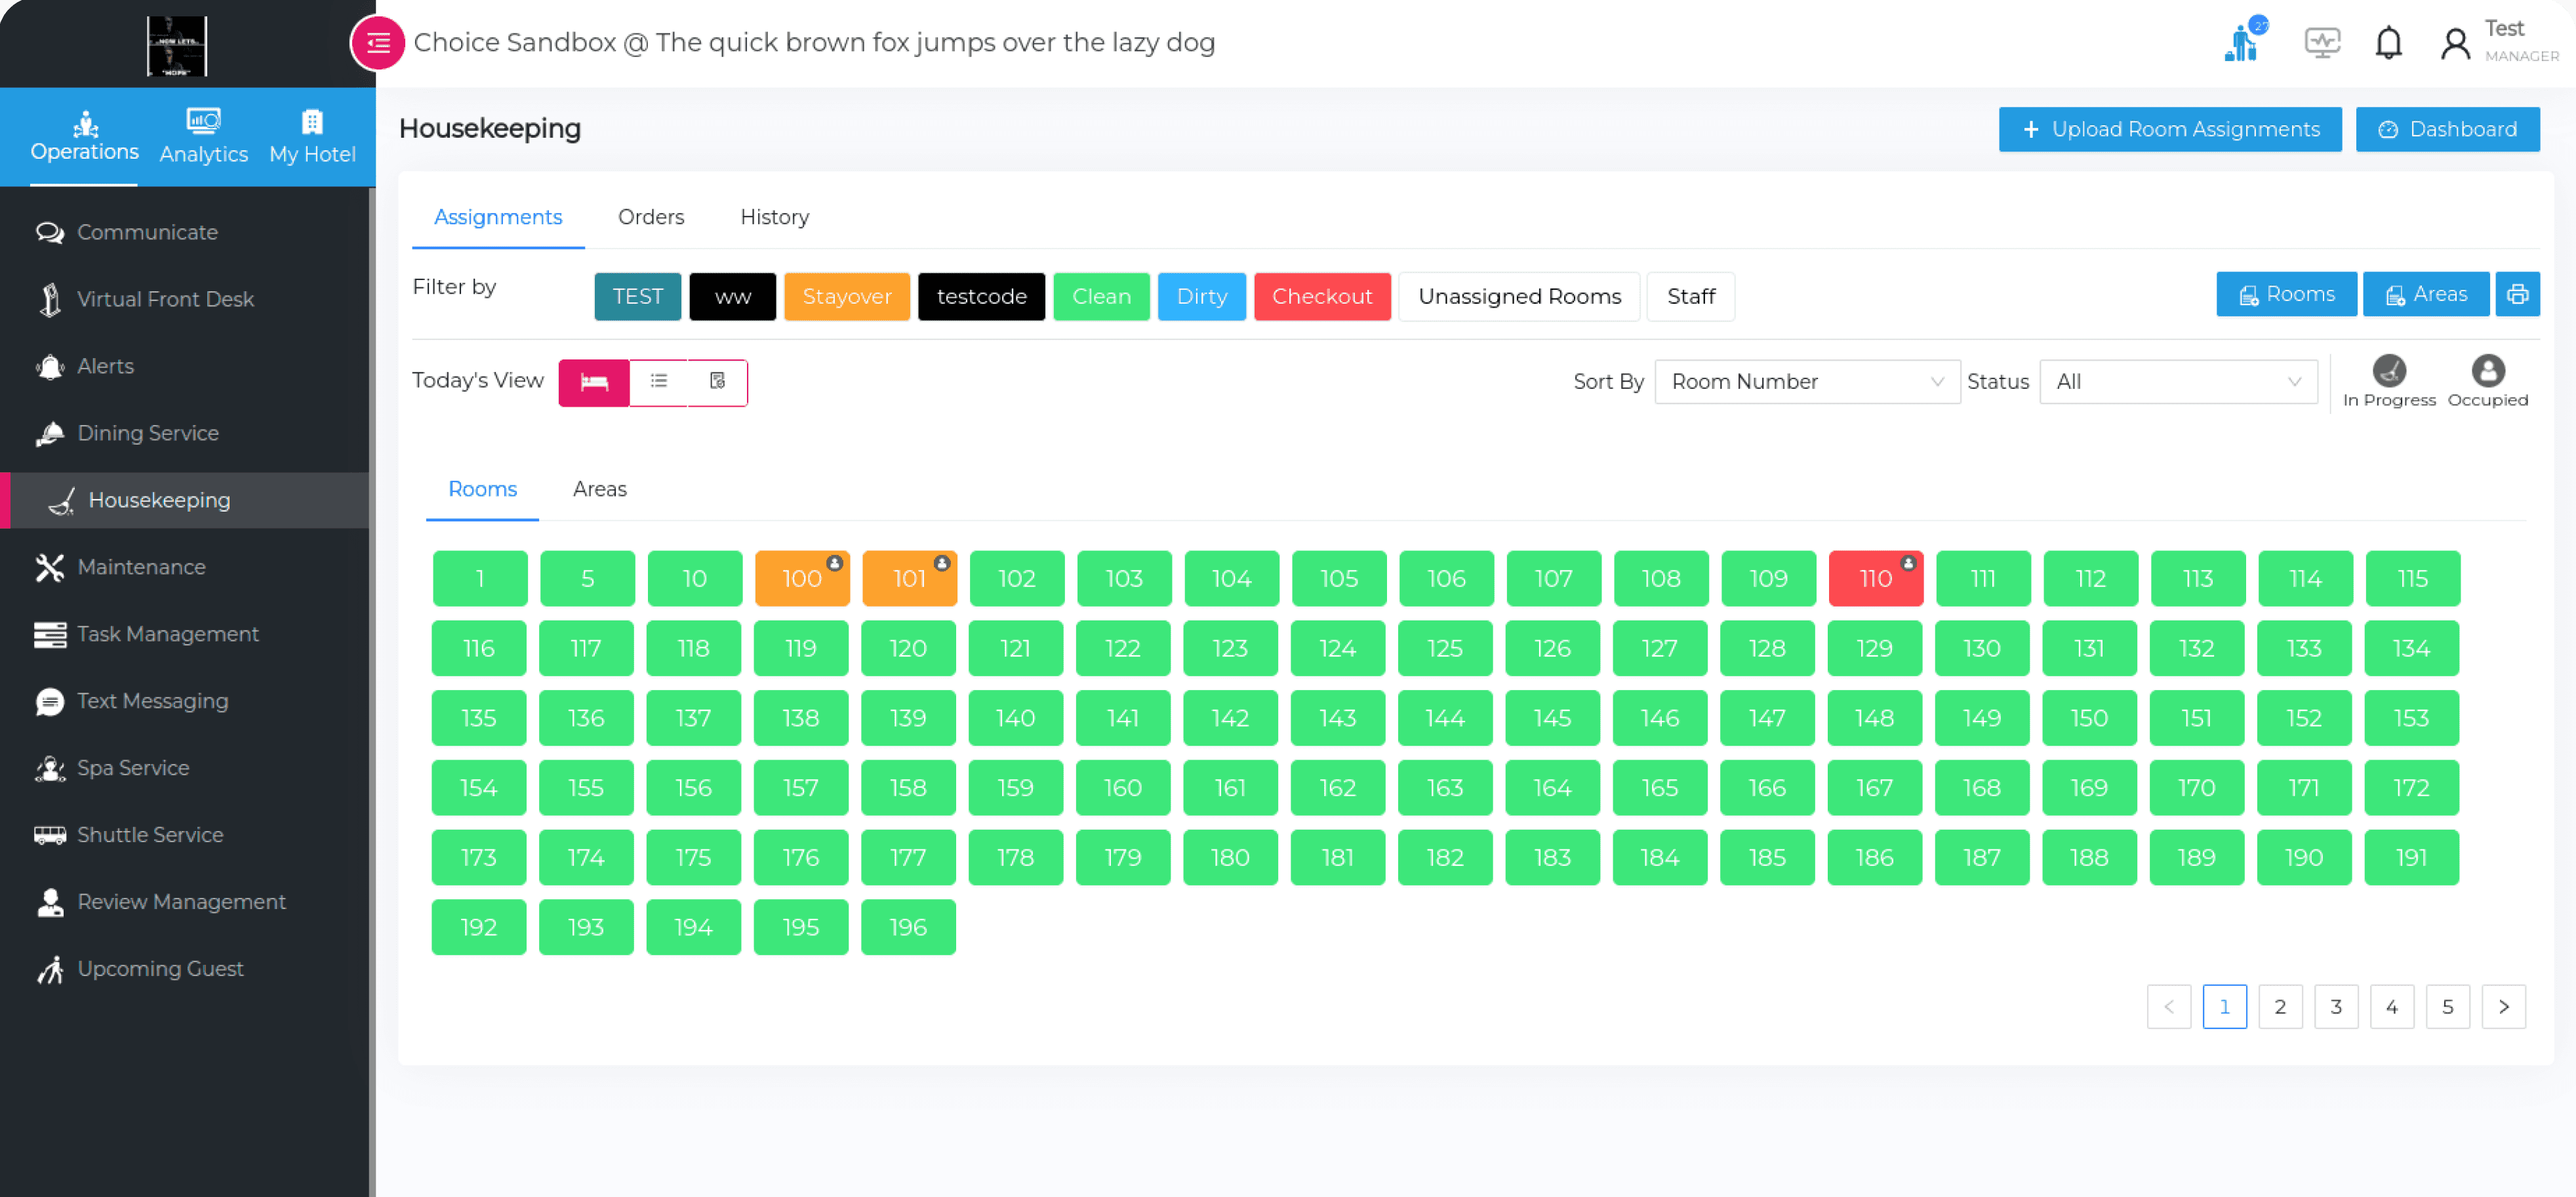Switch to the Areas tab
Image resolution: width=2576 pixels, height=1197 pixels.
[598, 488]
